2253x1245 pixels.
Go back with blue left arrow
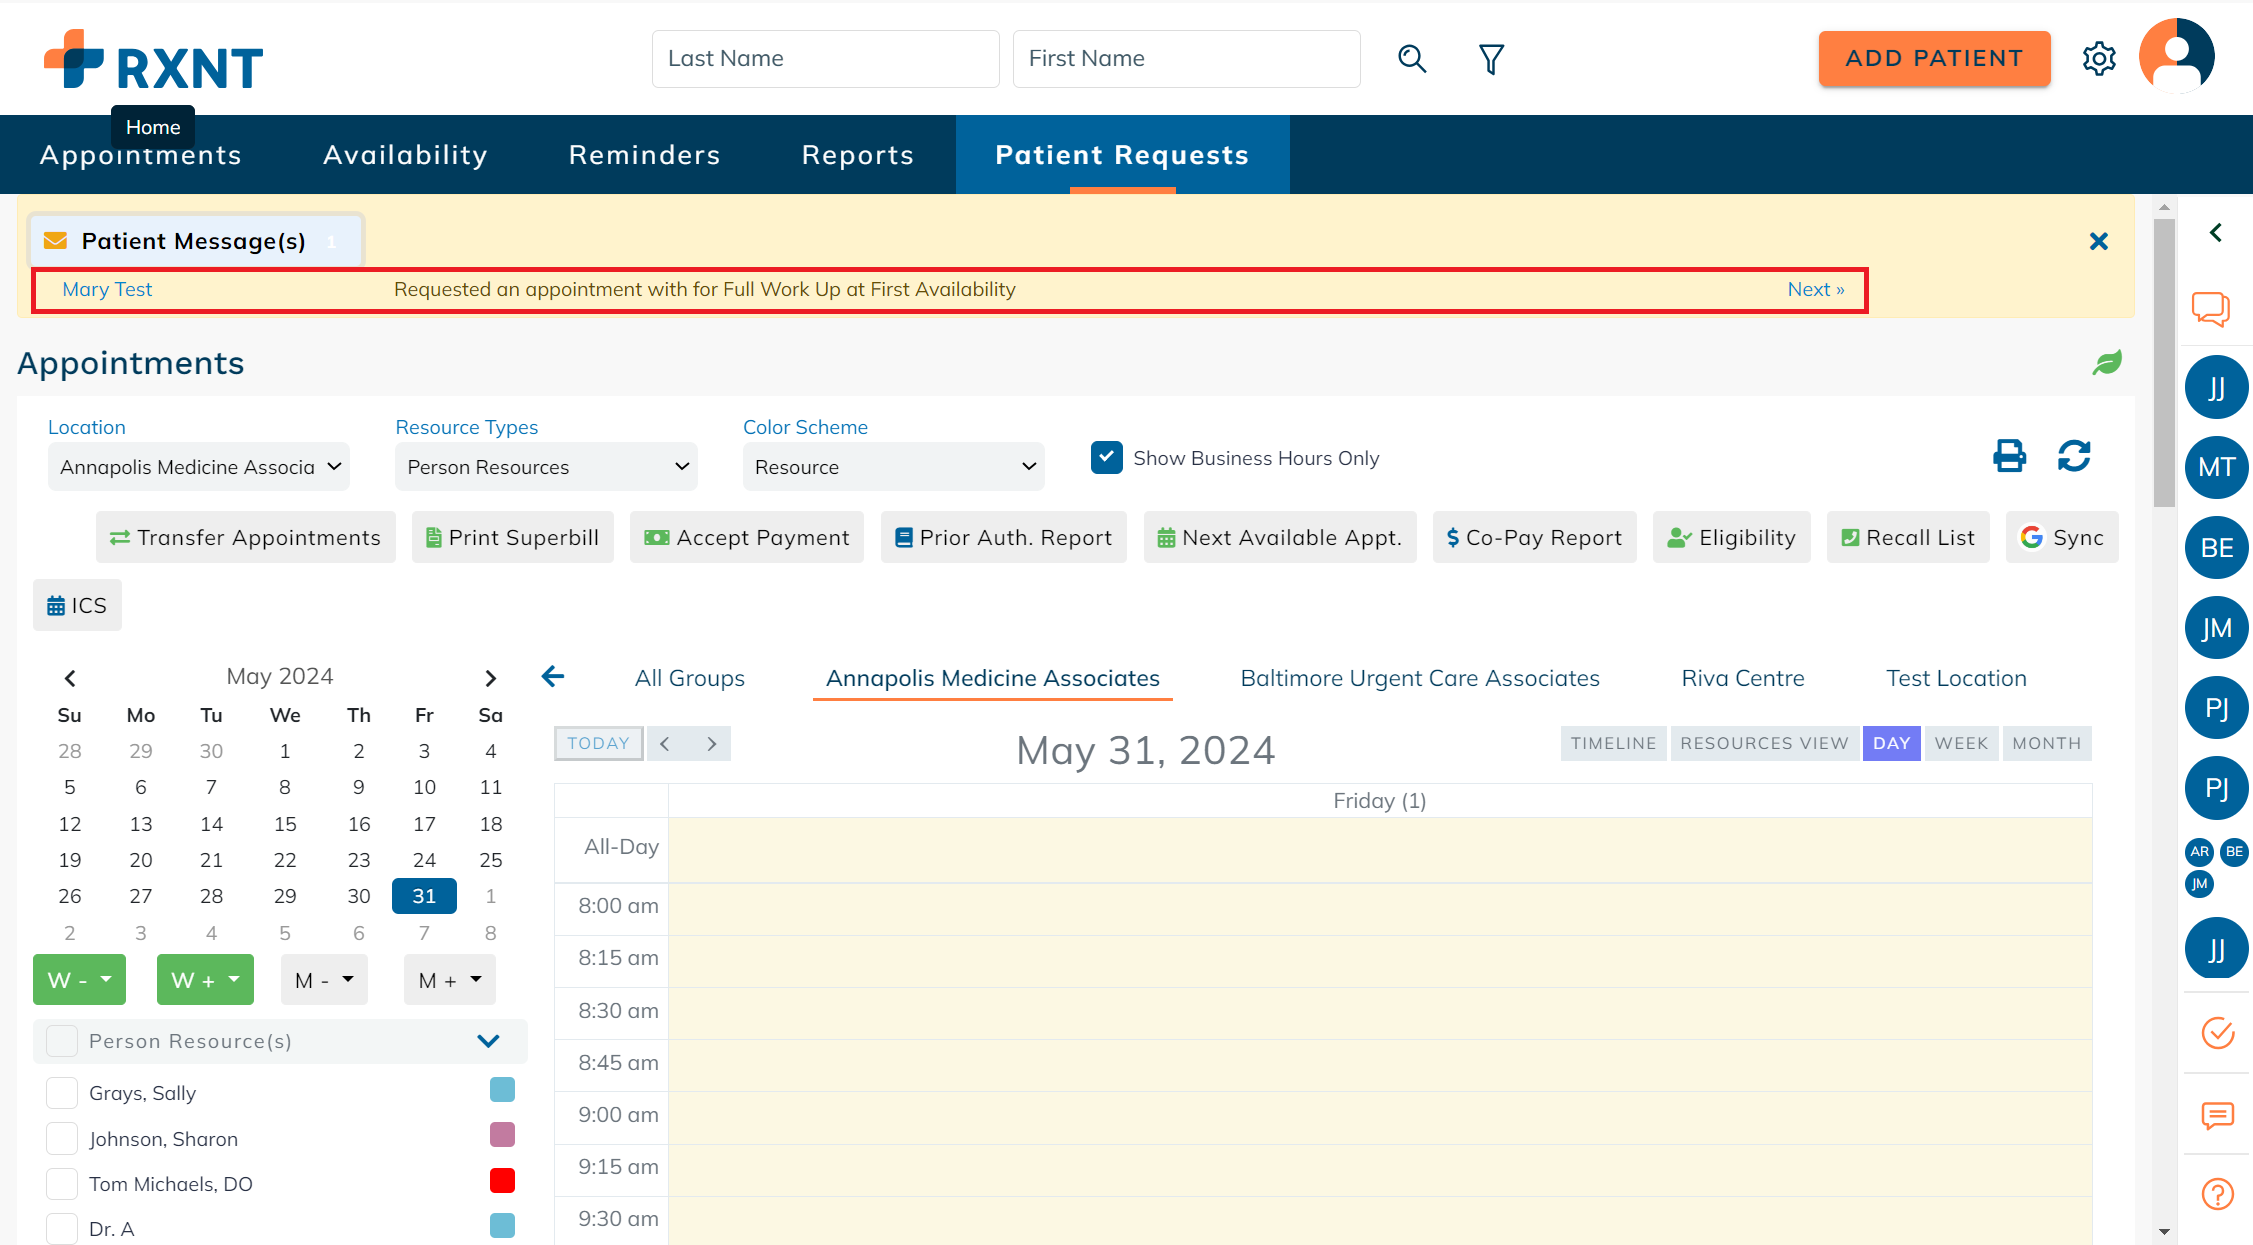553,677
